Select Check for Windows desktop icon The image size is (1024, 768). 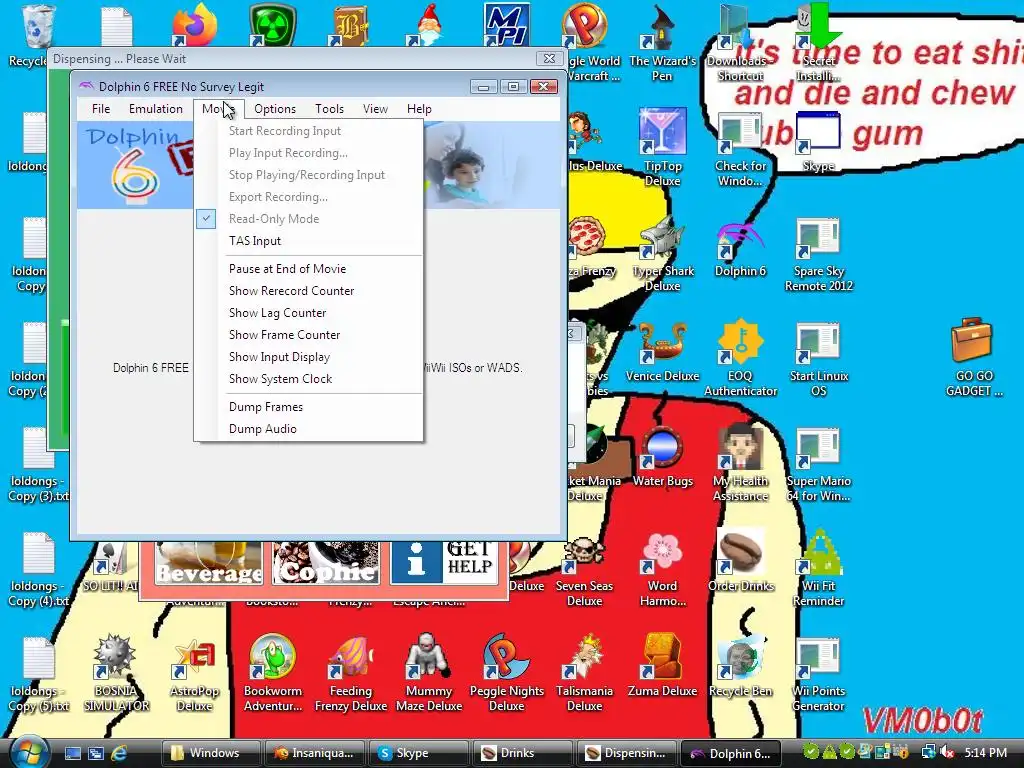click(740, 150)
